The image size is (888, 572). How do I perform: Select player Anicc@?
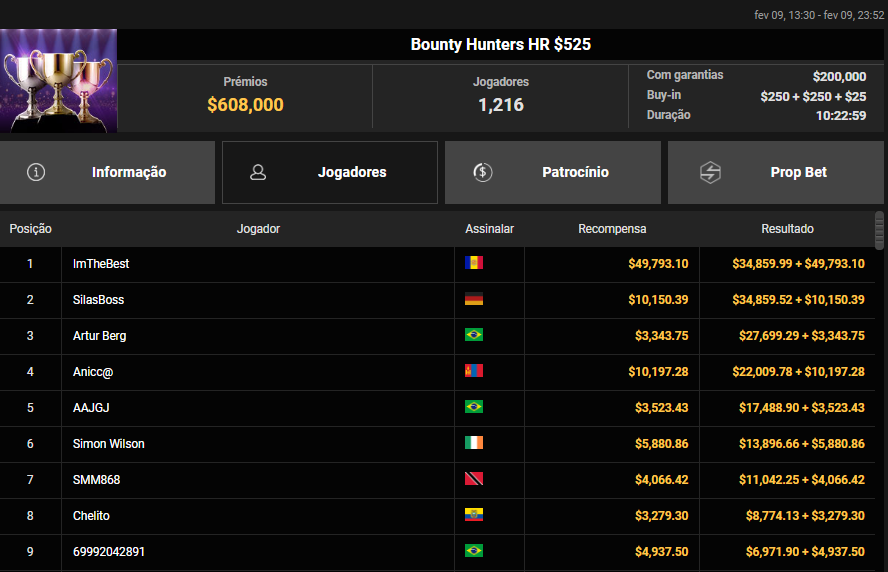coord(93,372)
